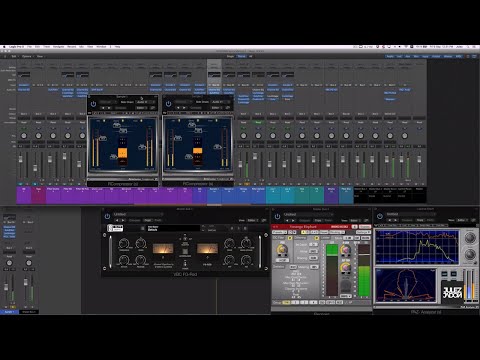Image resolution: width=480 pixels, height=360 pixels.
Task: Click the link icon in VBC FG-Red header
Action: 264,220
